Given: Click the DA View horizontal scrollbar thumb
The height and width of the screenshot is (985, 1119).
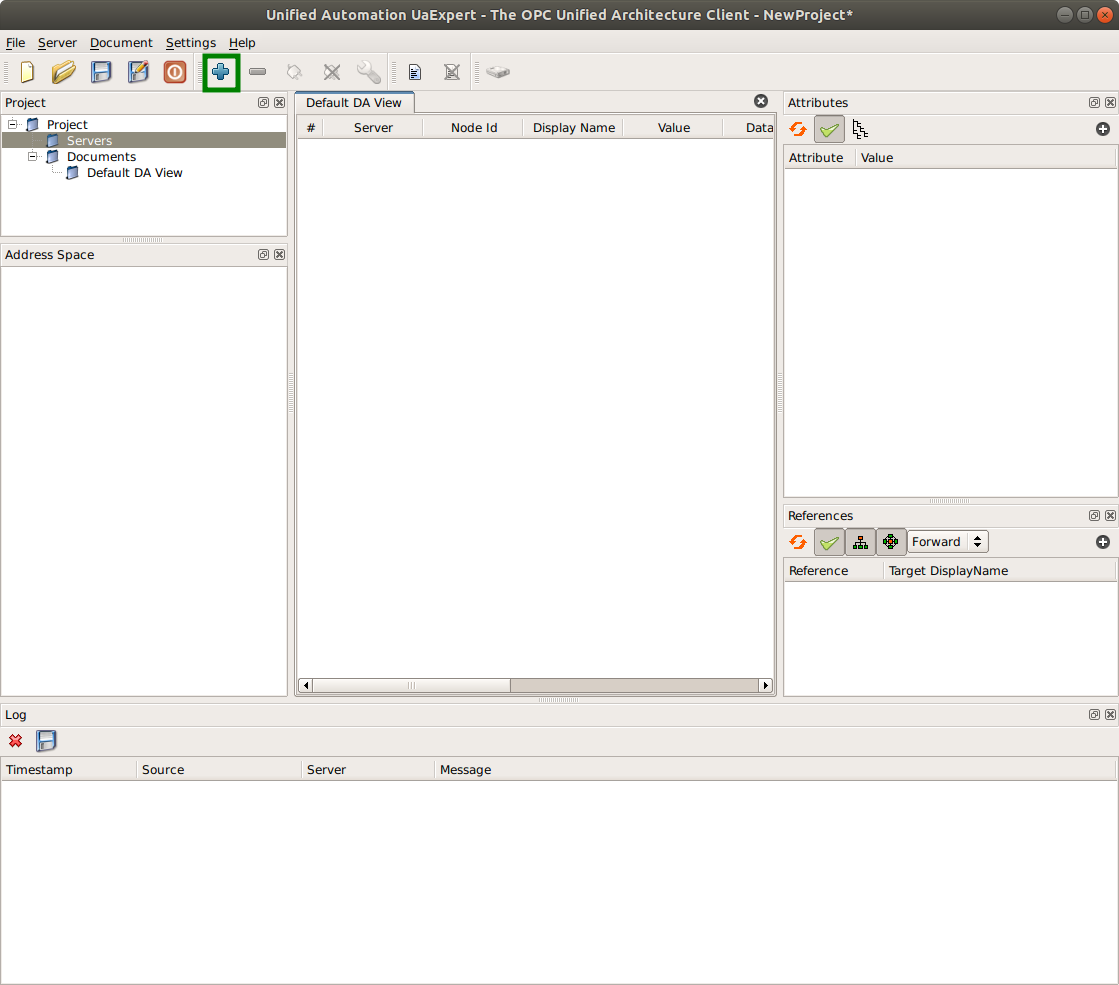Looking at the screenshot, I should click(412, 685).
